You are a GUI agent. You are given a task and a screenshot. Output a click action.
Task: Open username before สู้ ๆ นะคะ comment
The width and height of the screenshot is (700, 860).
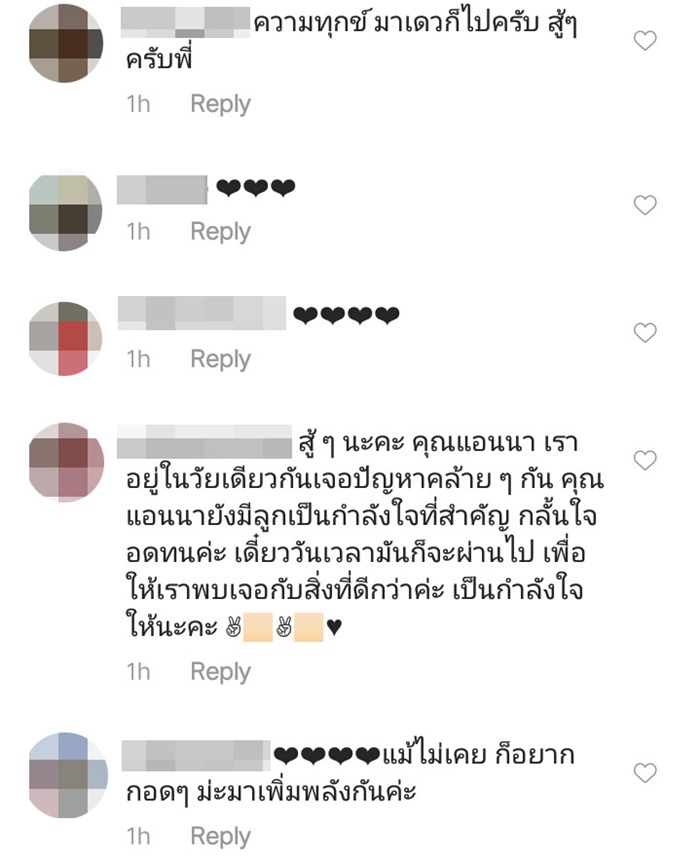click(204, 442)
